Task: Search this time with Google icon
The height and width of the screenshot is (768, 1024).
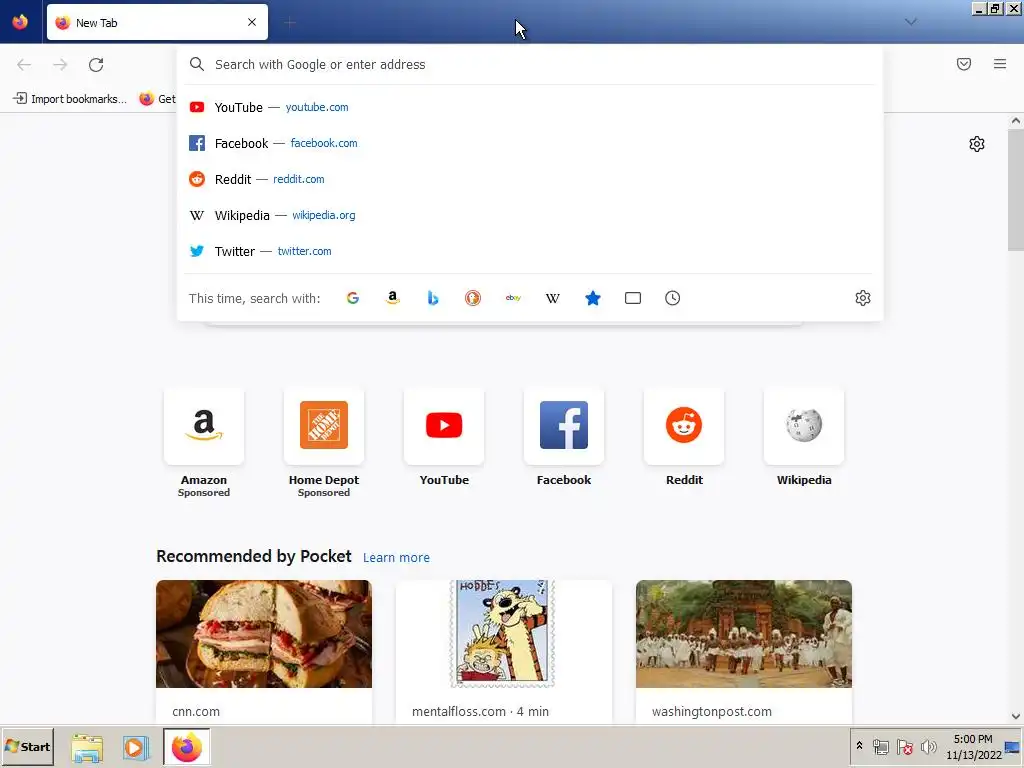Action: 353,298
